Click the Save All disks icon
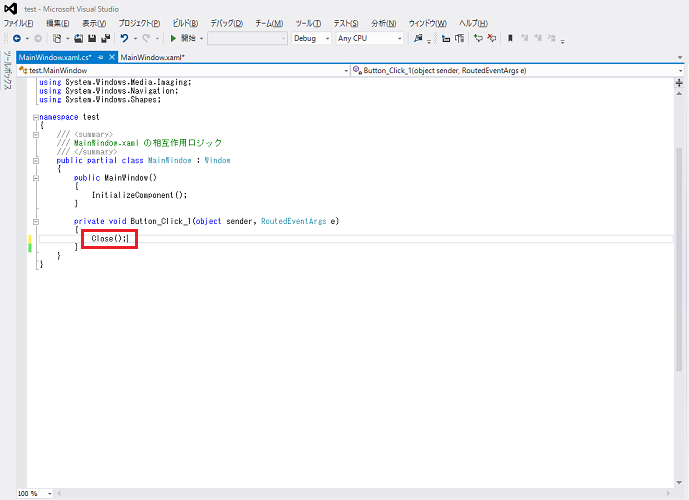This screenshot has width=689, height=500. click(x=105, y=39)
